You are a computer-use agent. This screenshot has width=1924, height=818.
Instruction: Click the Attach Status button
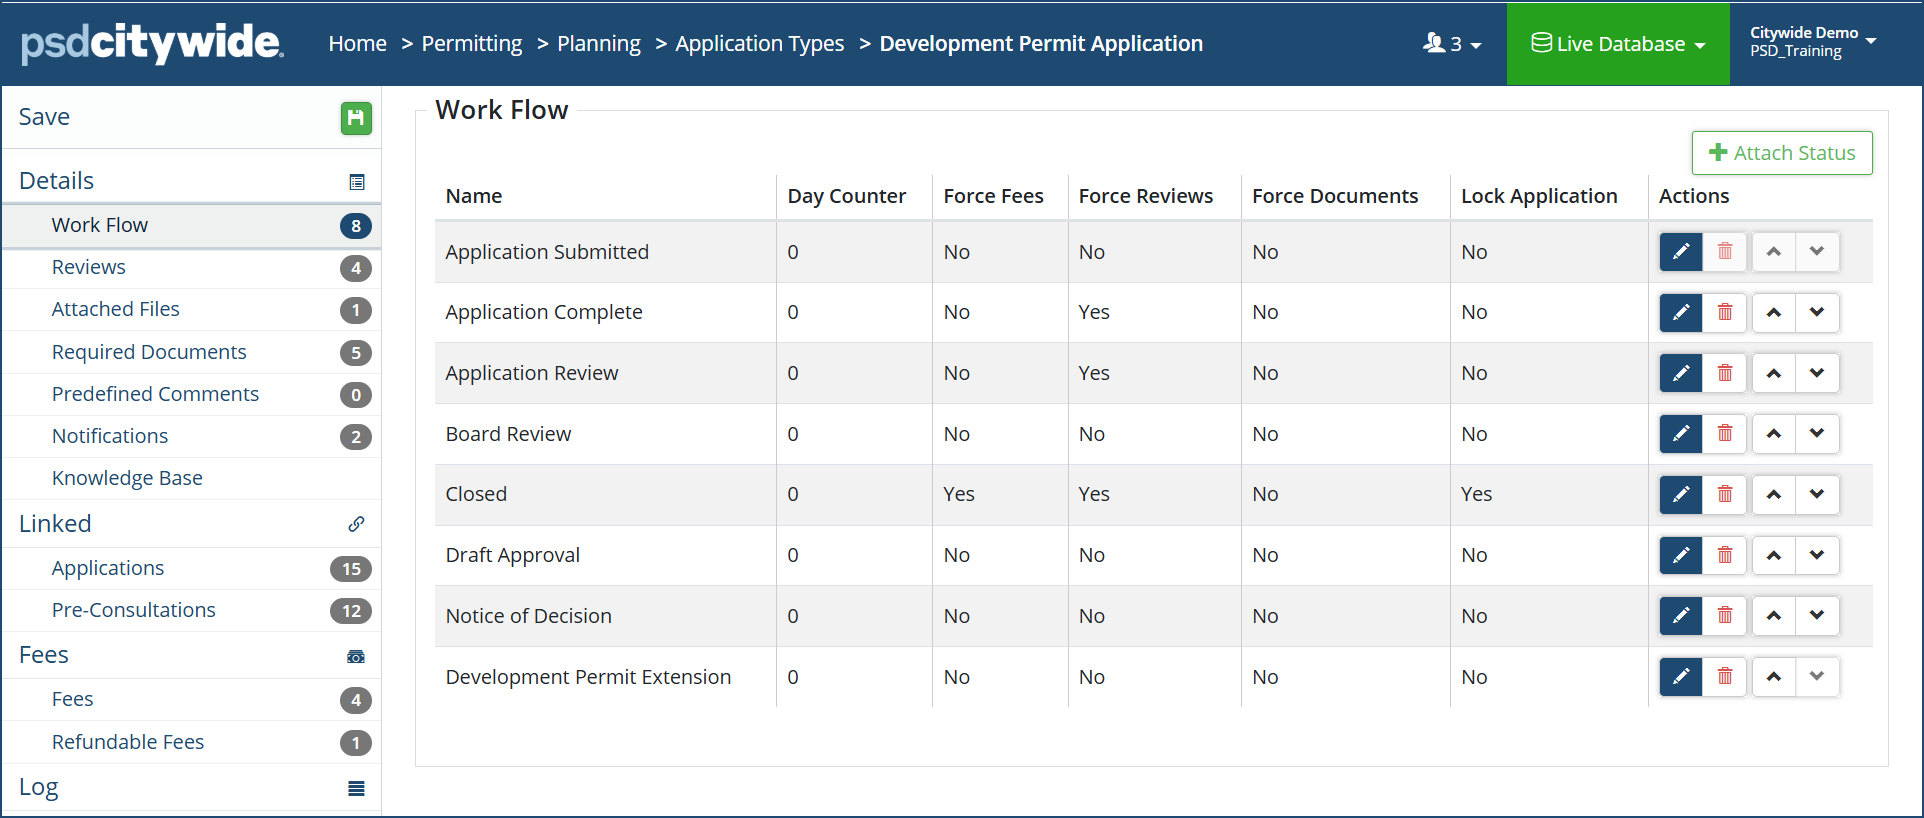1781,153
